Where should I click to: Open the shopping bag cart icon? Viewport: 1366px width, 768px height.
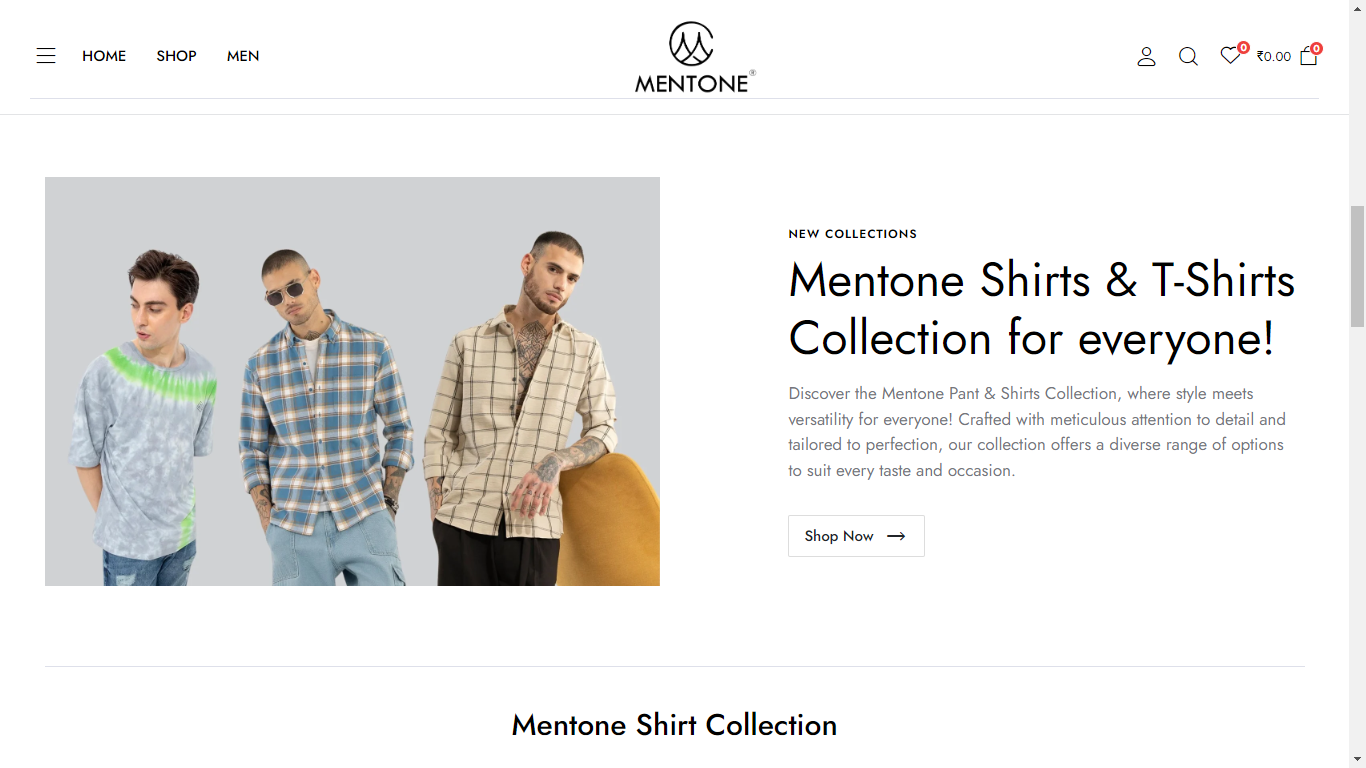pos(1308,57)
